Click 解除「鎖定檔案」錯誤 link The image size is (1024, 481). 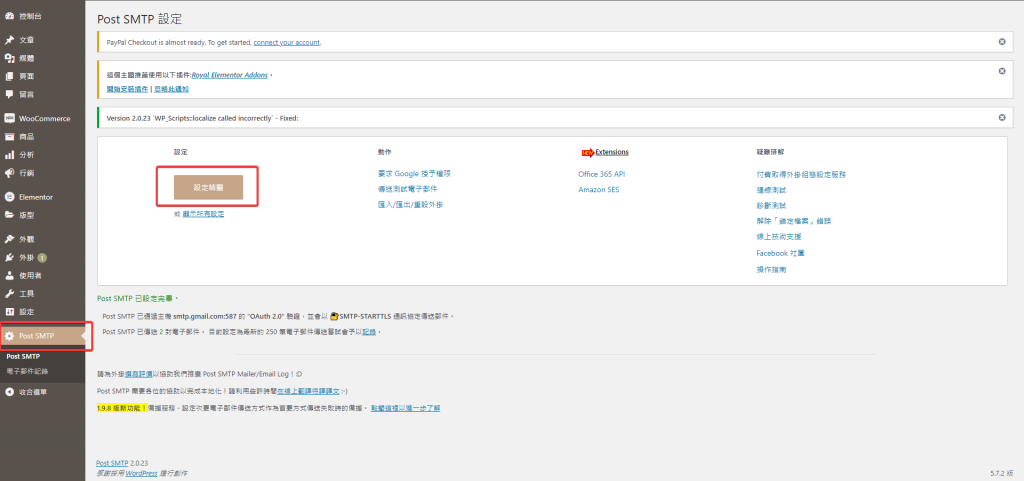[x=793, y=221]
